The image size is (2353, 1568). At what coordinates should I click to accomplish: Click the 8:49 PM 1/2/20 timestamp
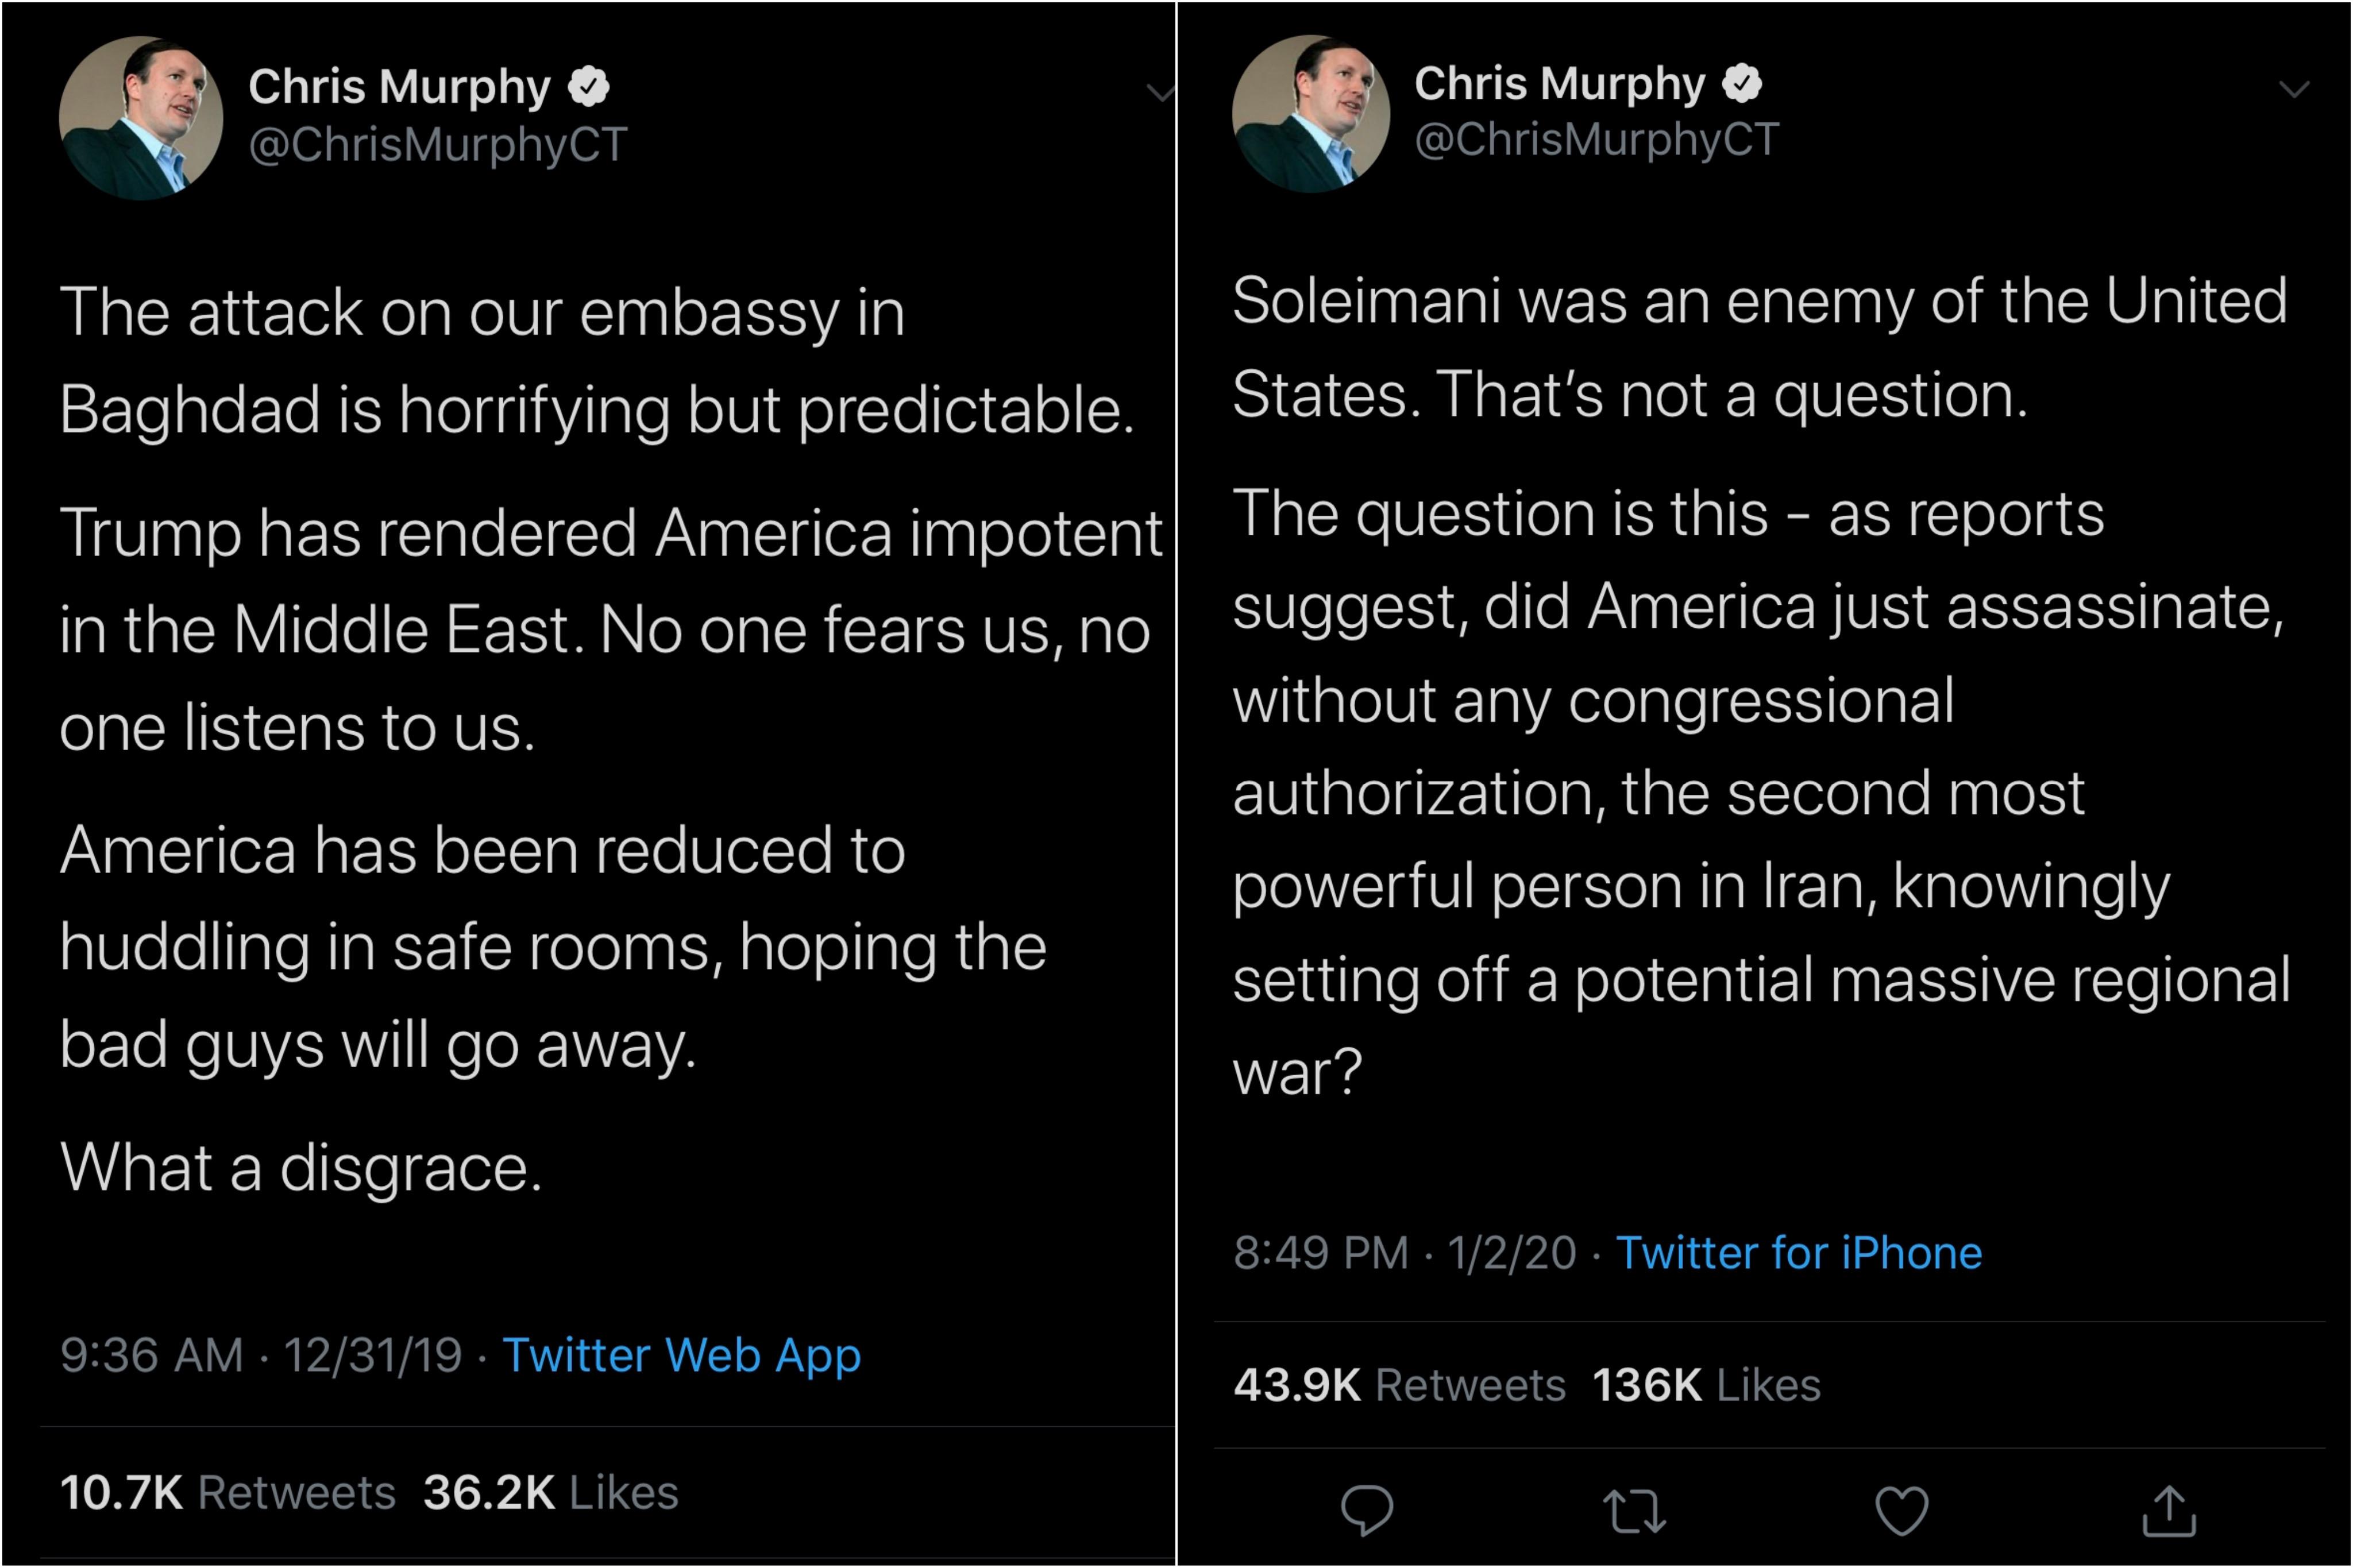click(1404, 1252)
